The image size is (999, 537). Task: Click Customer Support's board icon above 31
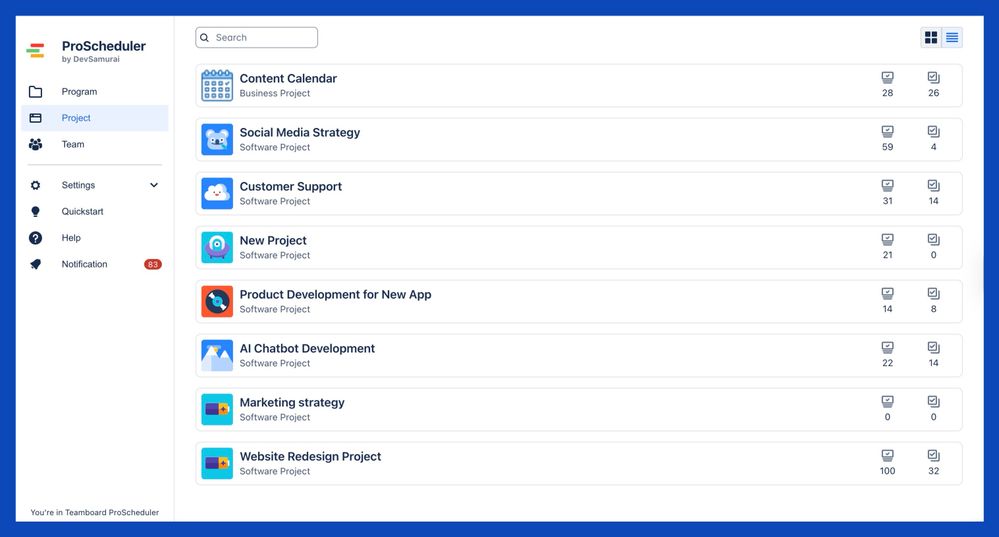(x=888, y=186)
